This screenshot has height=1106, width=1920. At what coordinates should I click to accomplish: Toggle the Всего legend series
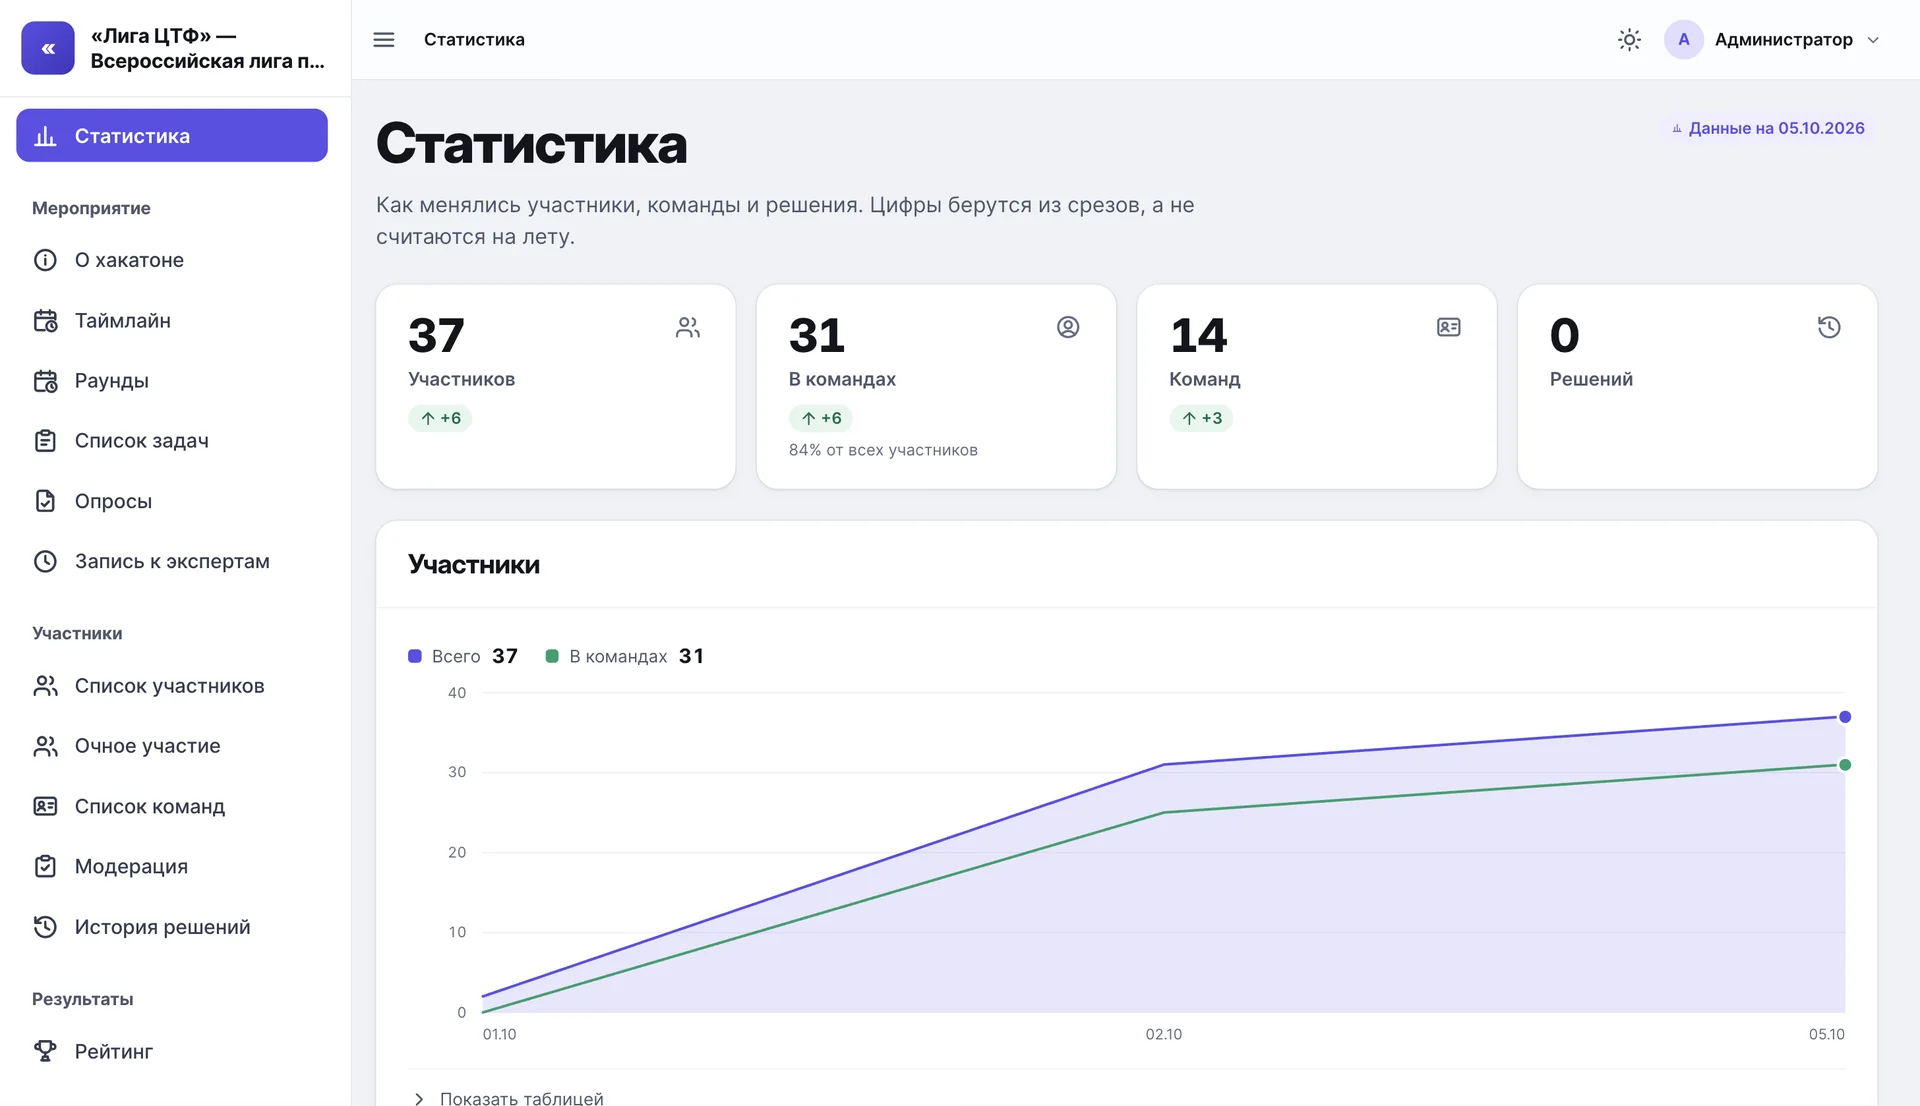[x=463, y=656]
